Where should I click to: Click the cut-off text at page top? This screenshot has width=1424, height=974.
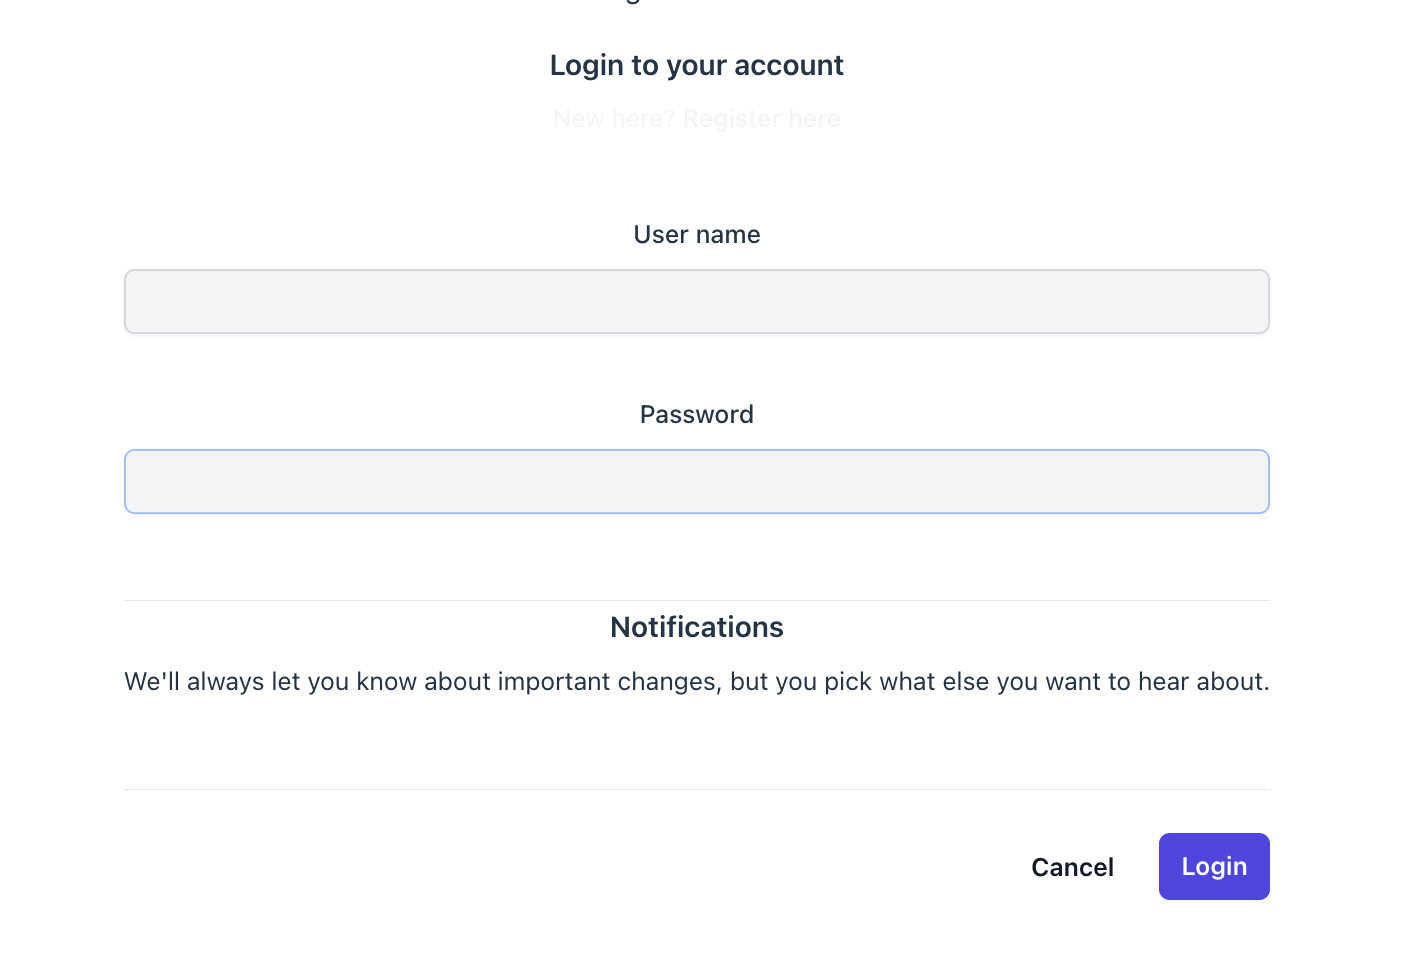[x=632, y=3]
